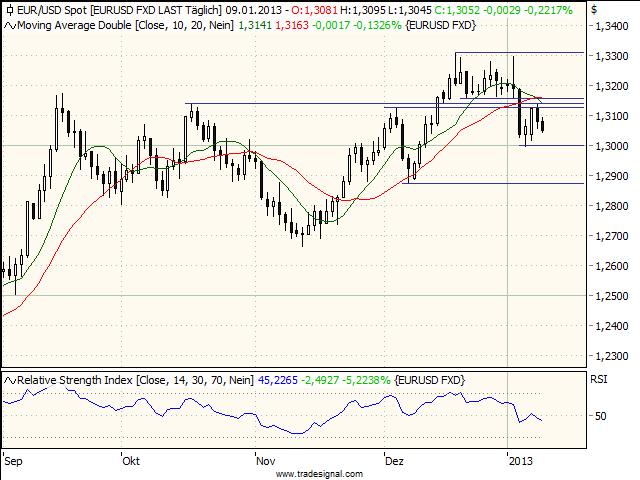Click the line icon before Relative Strength Index

pos(7,381)
